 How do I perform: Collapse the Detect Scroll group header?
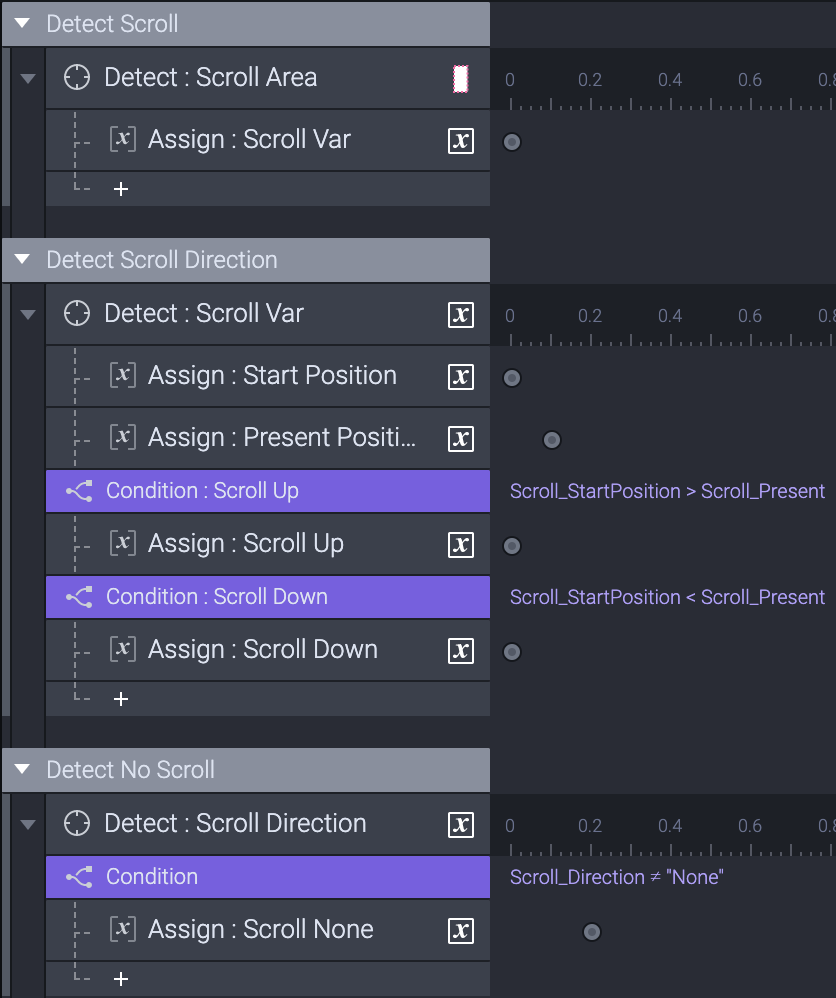(22, 24)
